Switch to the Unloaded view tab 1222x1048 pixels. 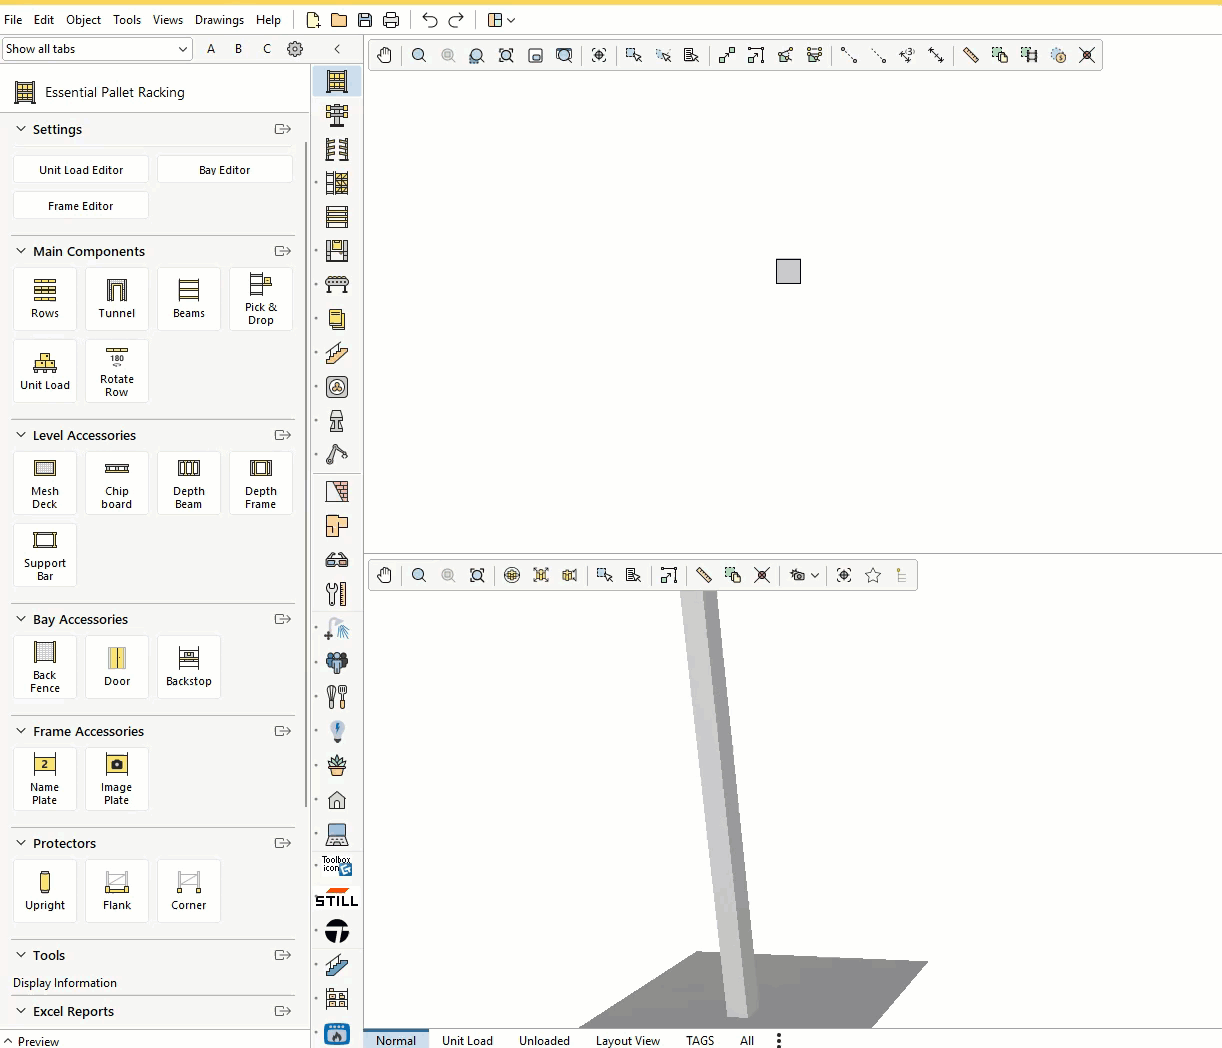[544, 1040]
